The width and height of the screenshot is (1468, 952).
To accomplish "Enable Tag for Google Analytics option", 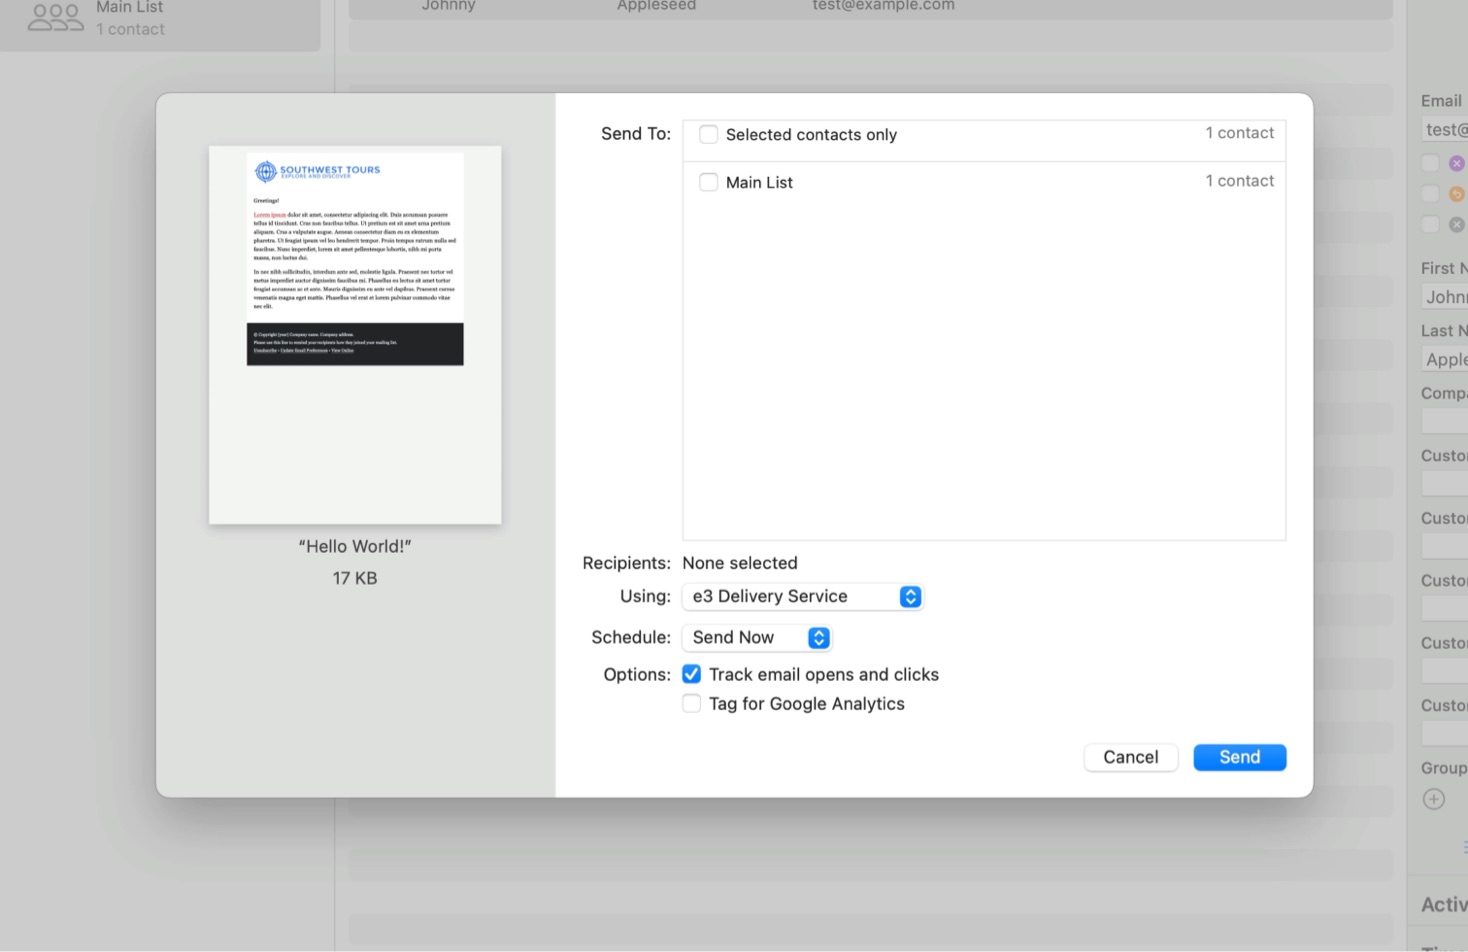I will (691, 704).
